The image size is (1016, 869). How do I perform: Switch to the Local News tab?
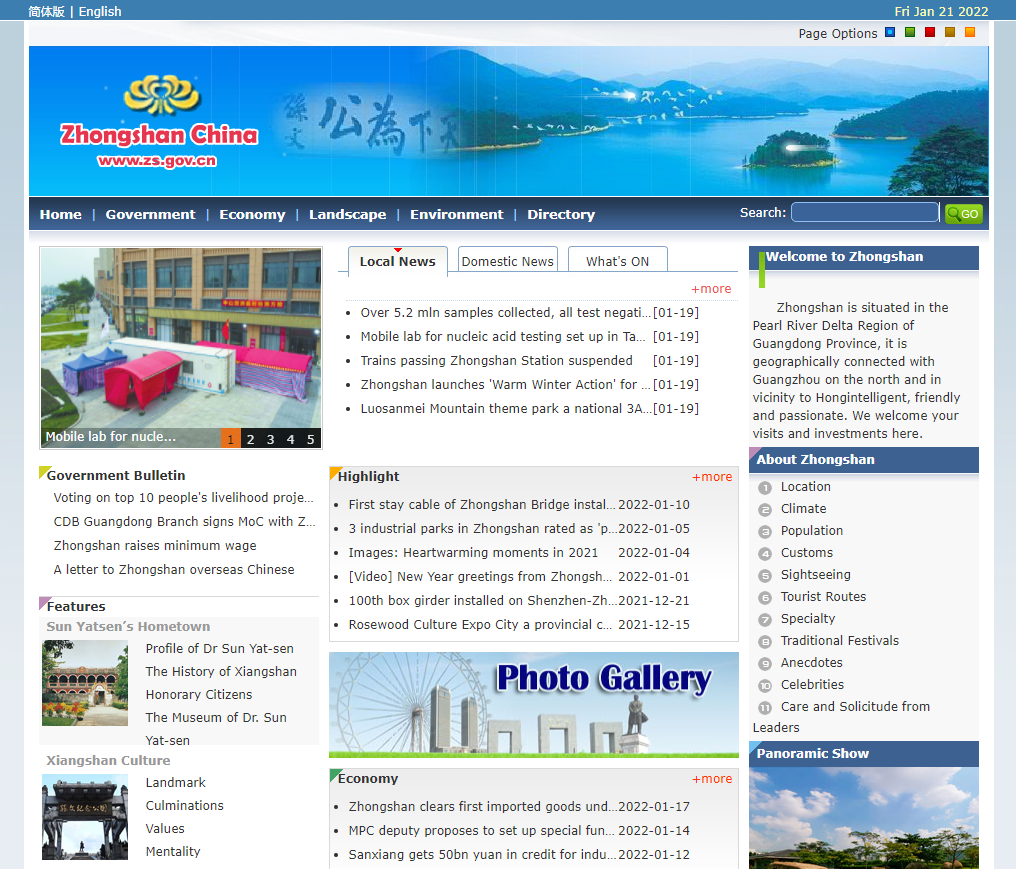(x=398, y=261)
